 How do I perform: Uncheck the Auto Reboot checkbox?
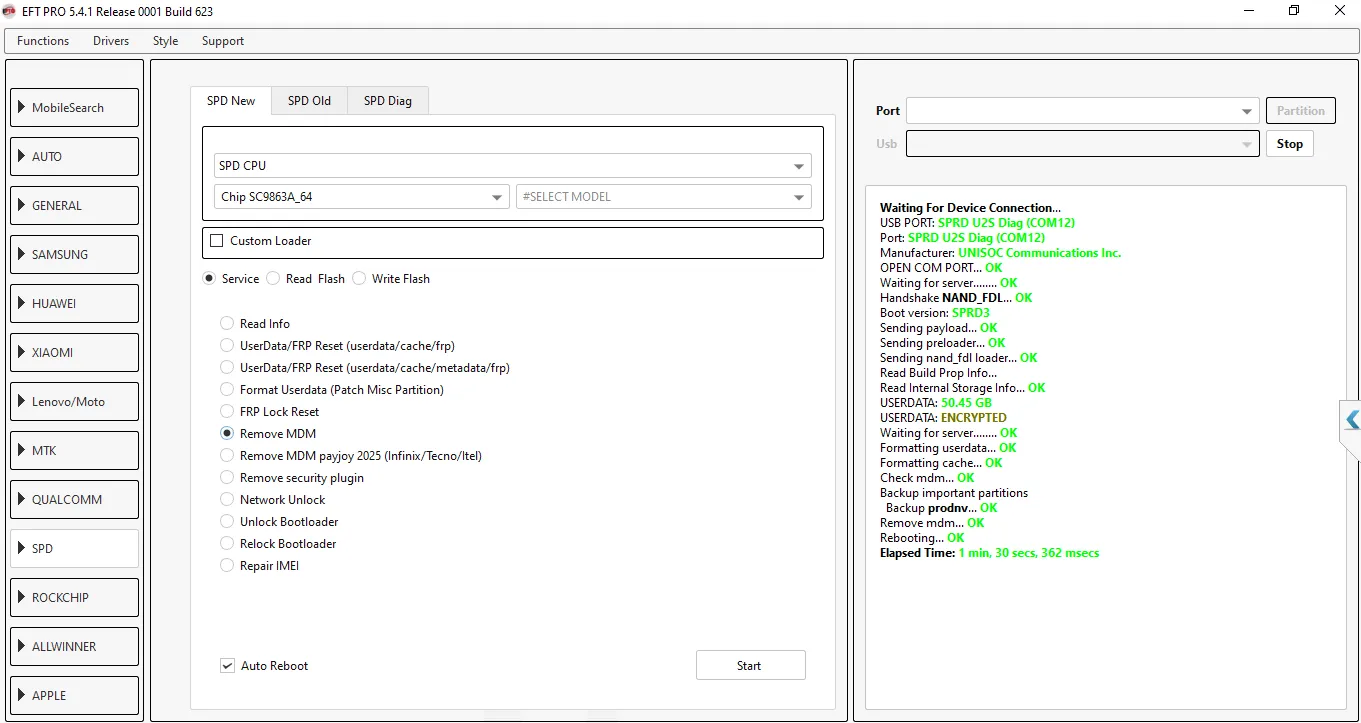pos(228,666)
